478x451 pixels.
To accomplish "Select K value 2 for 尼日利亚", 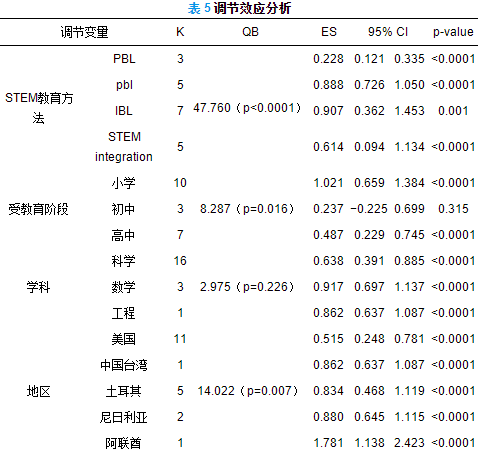I will click(180, 417).
